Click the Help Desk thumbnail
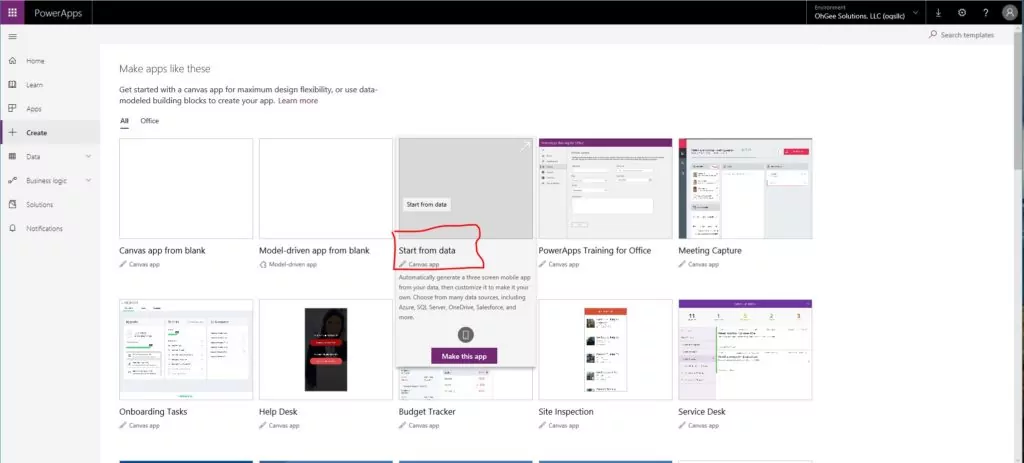This screenshot has height=463, width=1024. point(326,349)
